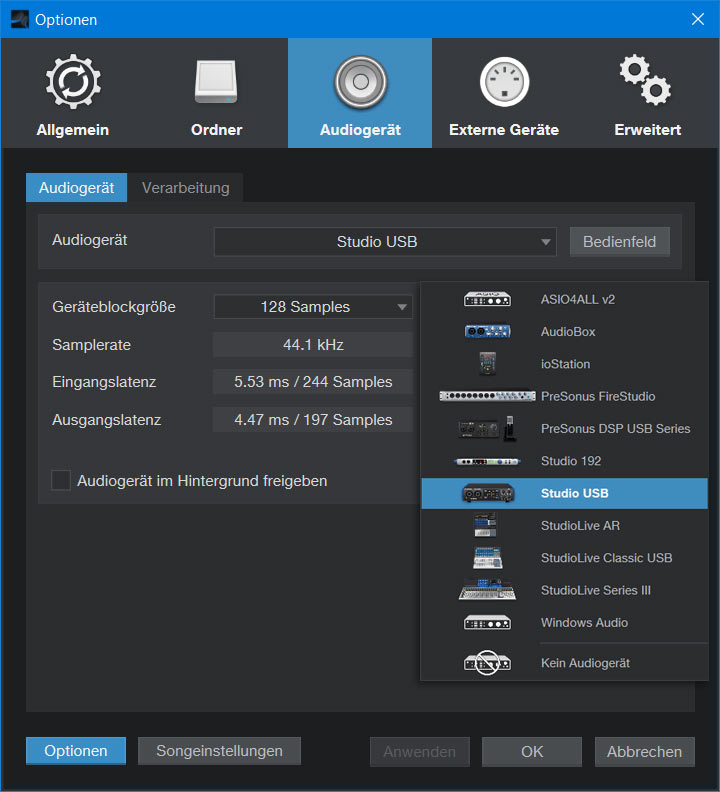Select the Ordner drive icon
The width and height of the screenshot is (720, 792).
tap(216, 82)
